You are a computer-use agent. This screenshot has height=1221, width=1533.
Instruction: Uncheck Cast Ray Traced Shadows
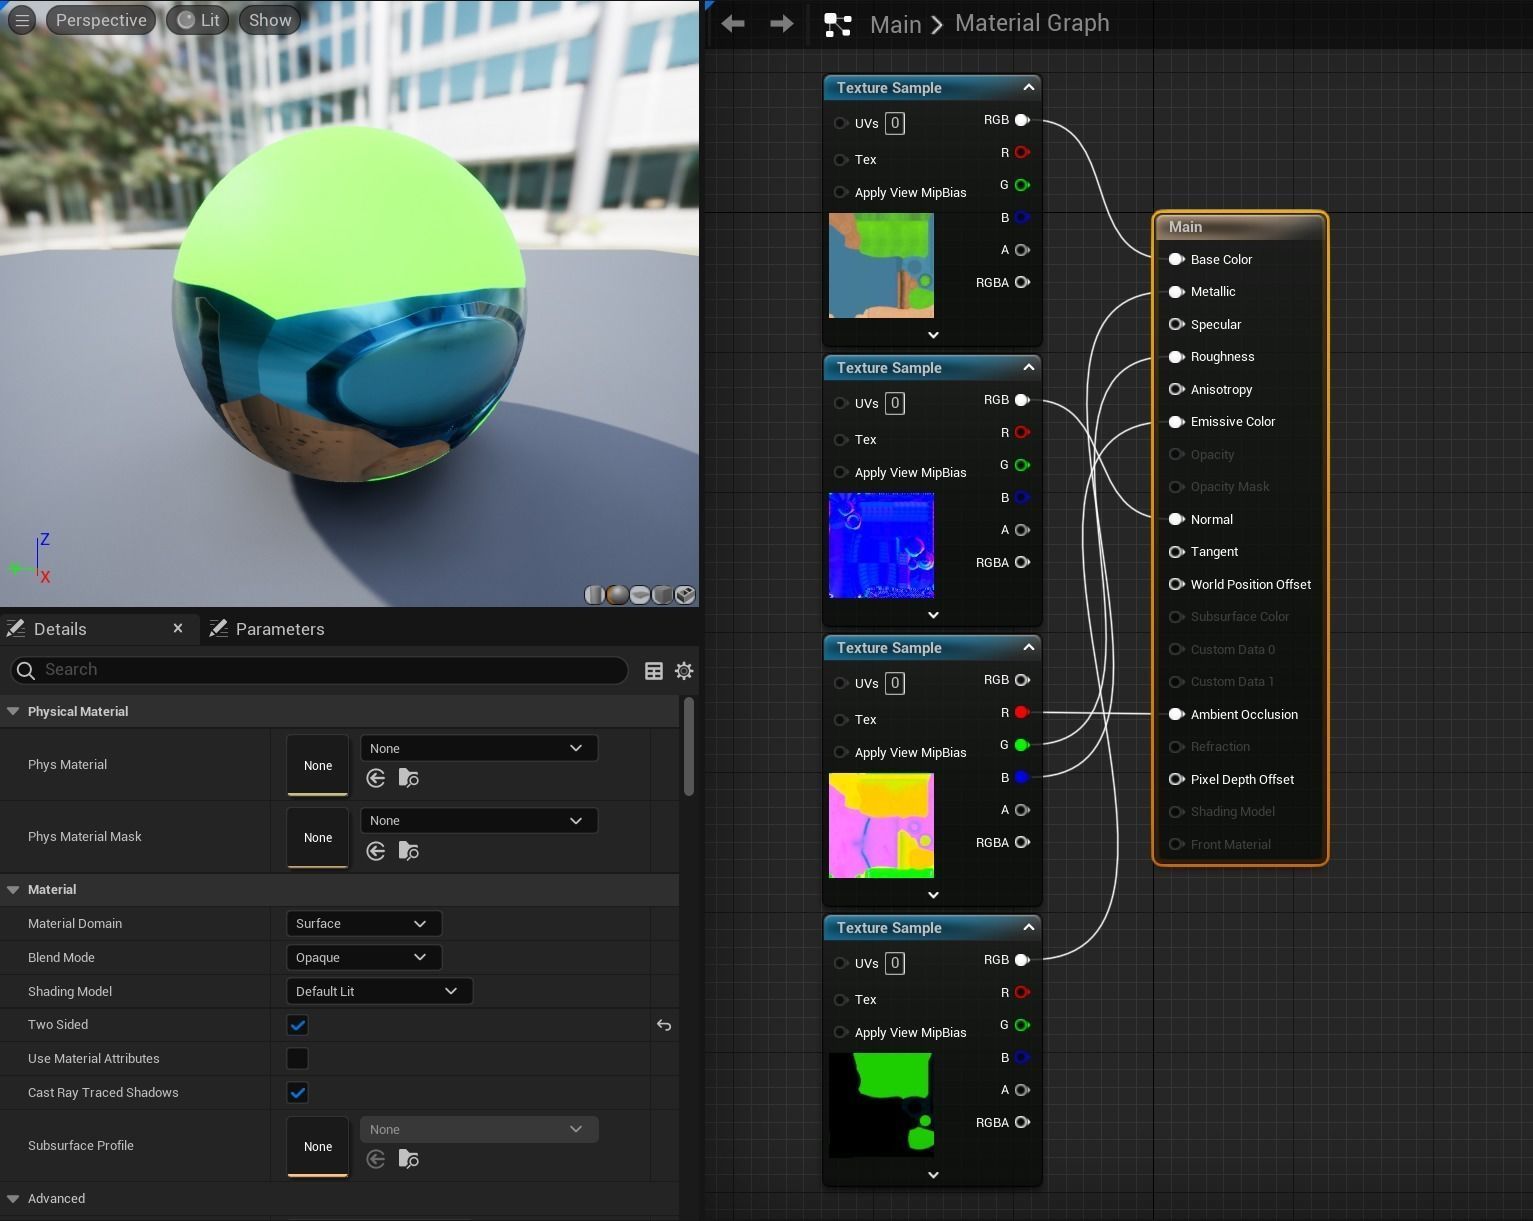coord(297,1092)
